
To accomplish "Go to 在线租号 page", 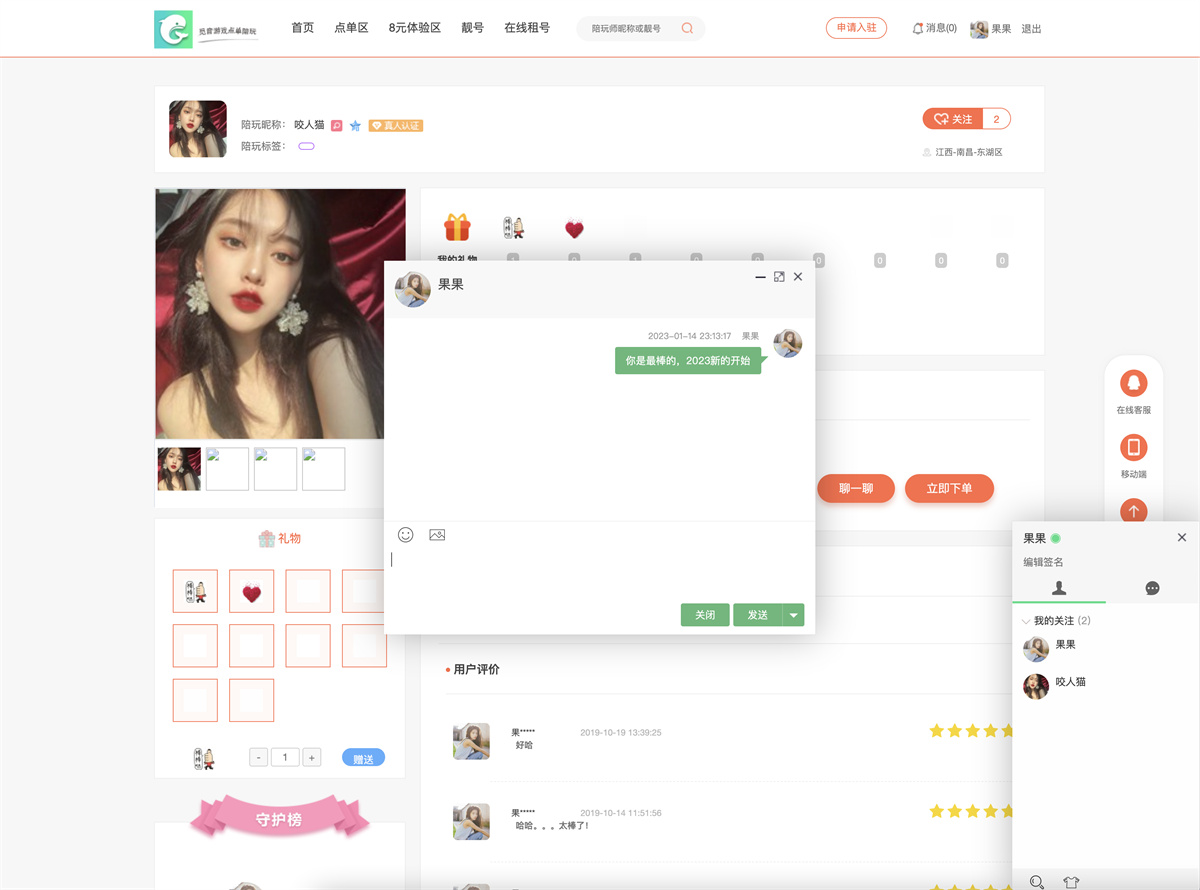I will tap(527, 28).
